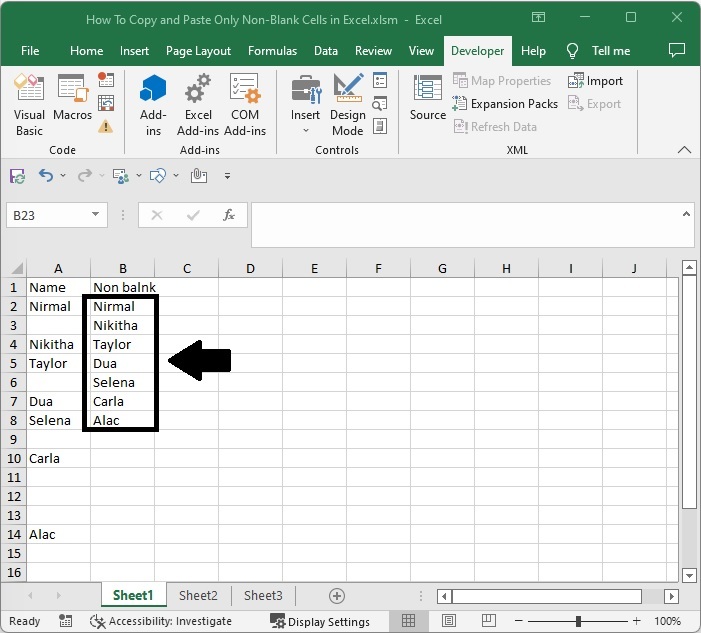Click the Macro Security warning icon
The width and height of the screenshot is (701, 633).
point(106,126)
